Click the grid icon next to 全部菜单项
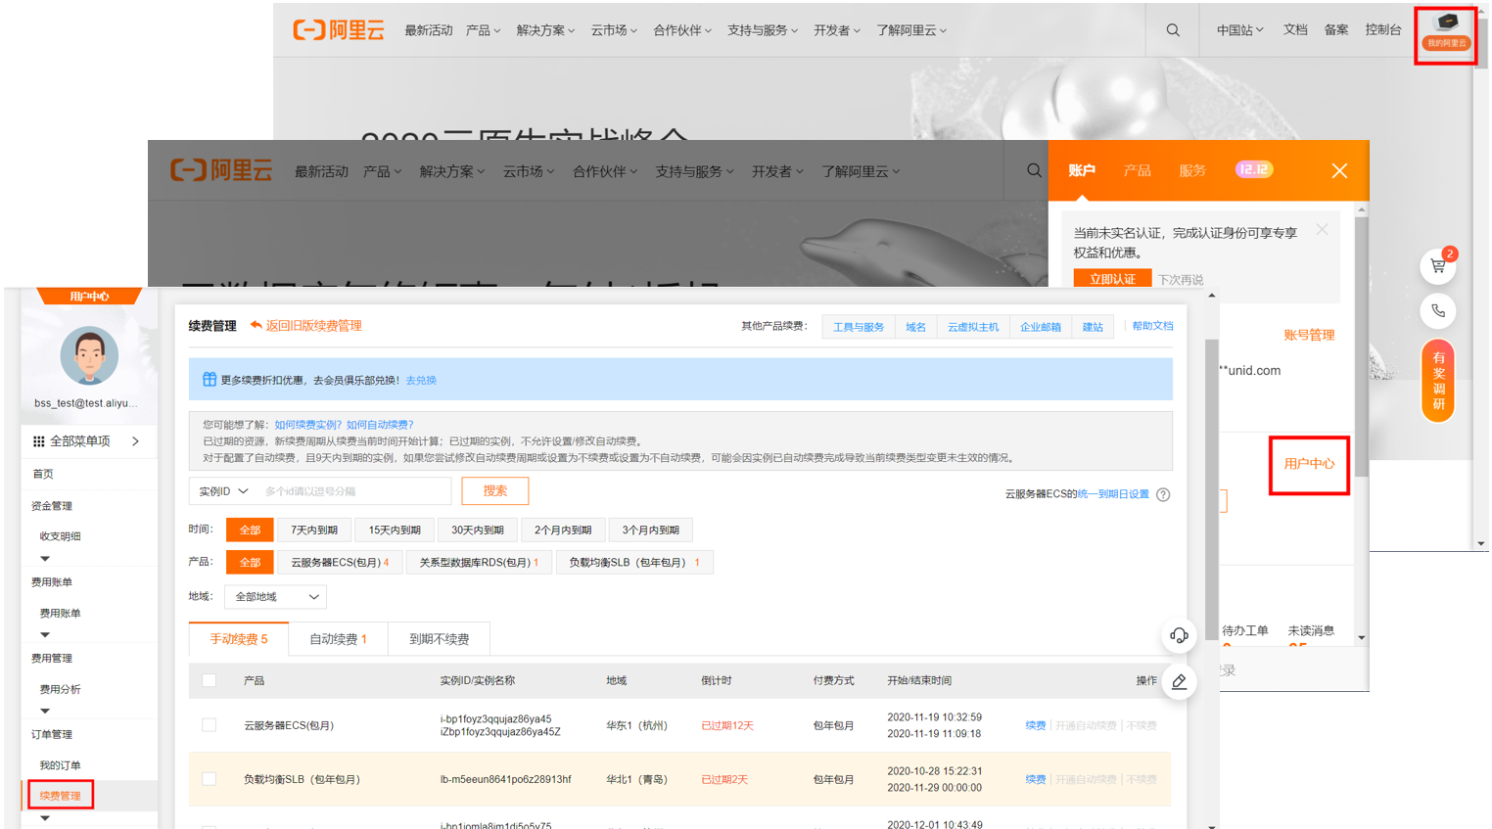 coord(38,441)
